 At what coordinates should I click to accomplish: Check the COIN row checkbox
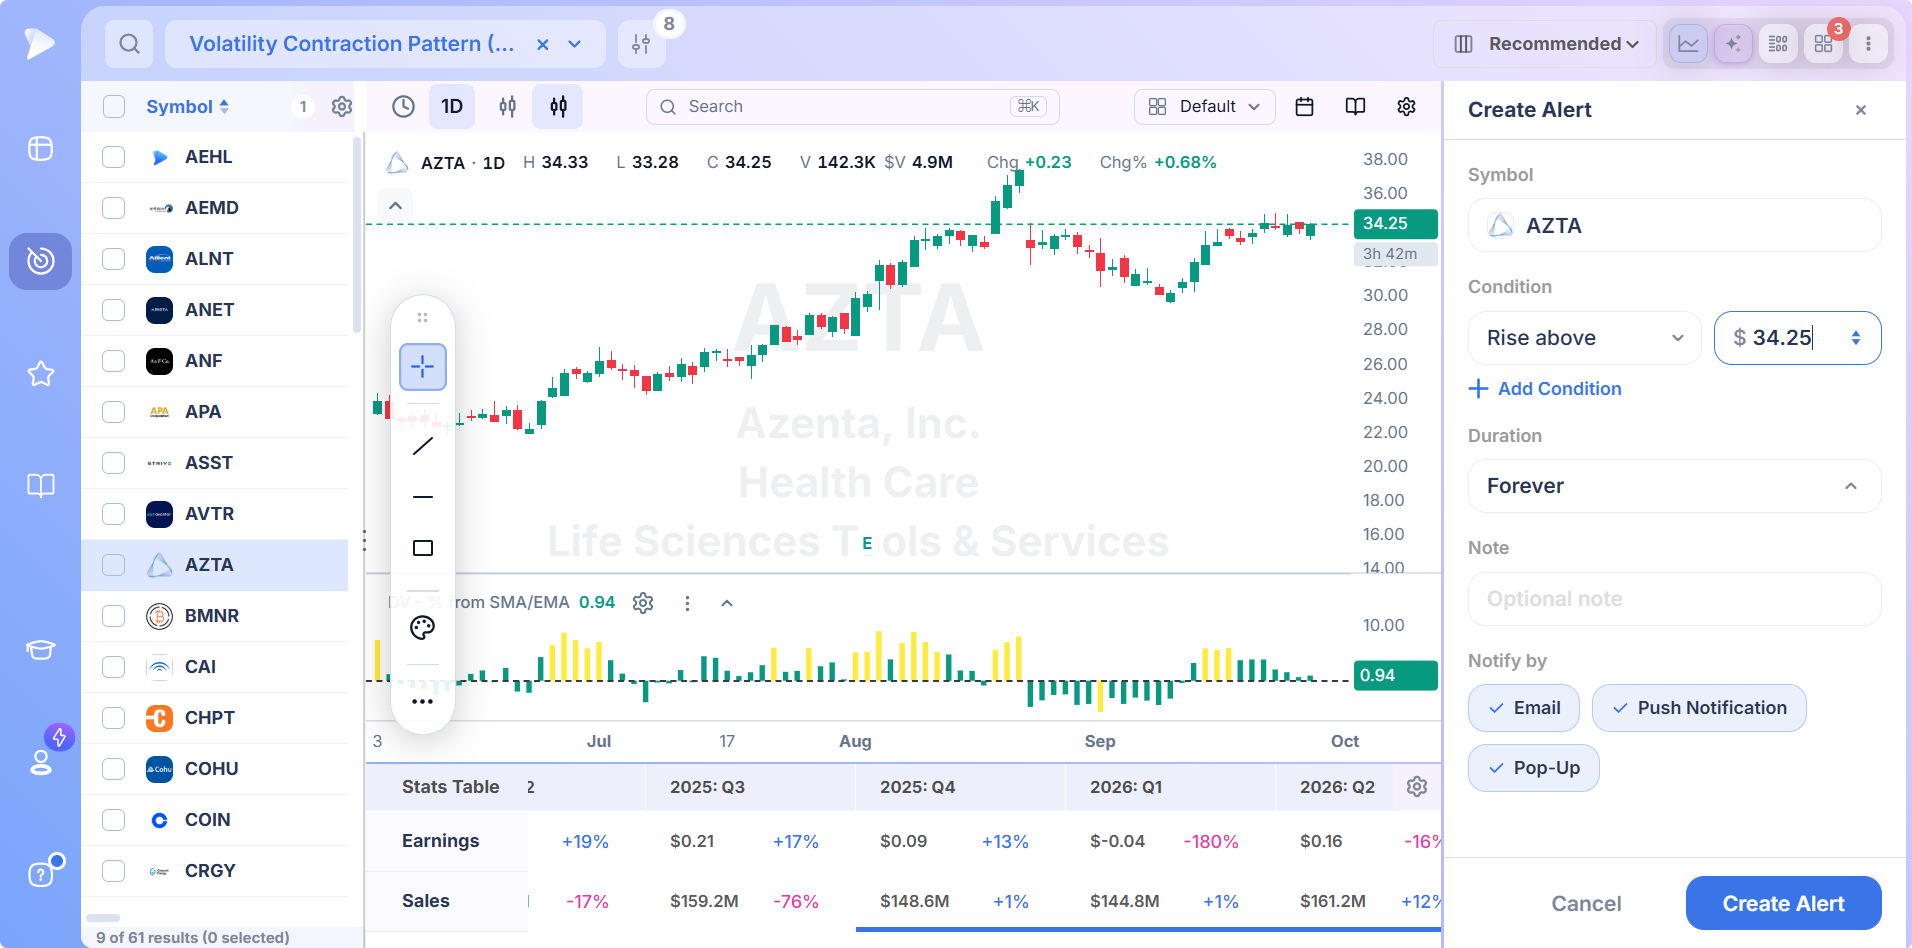click(x=114, y=820)
